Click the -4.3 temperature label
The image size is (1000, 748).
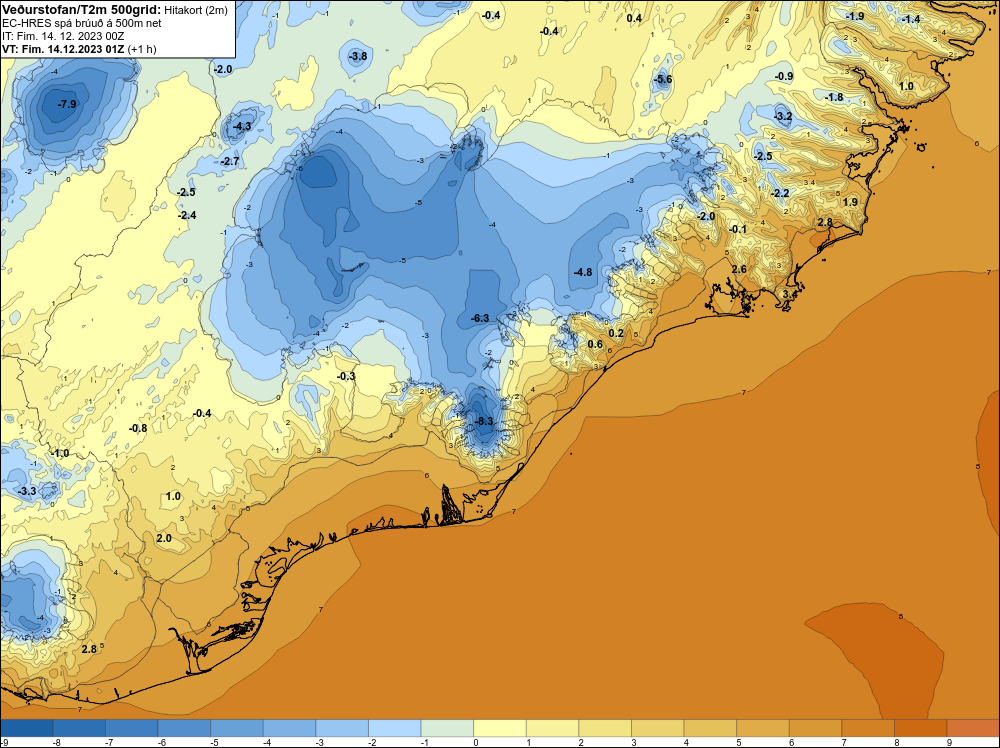coord(242,126)
